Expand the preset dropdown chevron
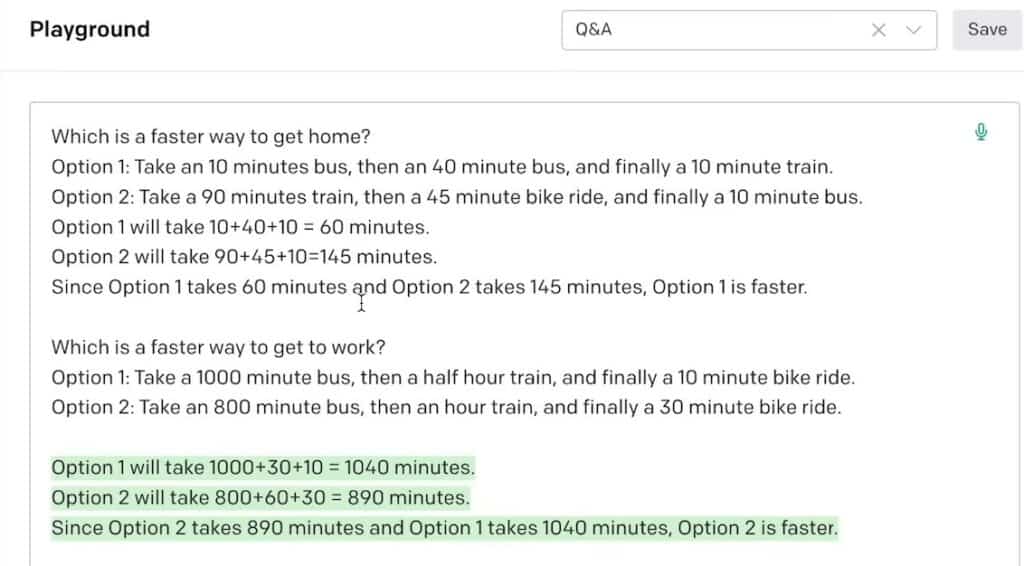This screenshot has width=1024, height=566. coord(913,30)
